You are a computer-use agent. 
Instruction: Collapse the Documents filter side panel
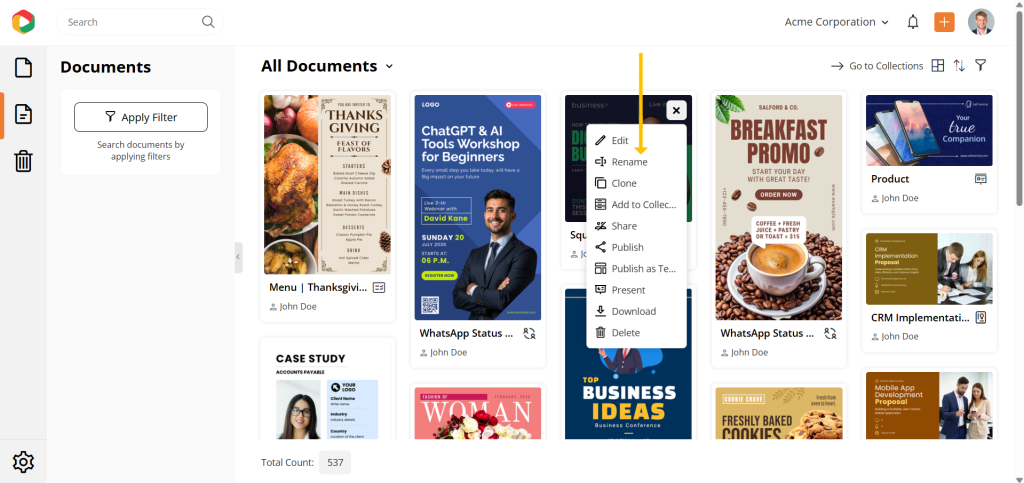238,257
